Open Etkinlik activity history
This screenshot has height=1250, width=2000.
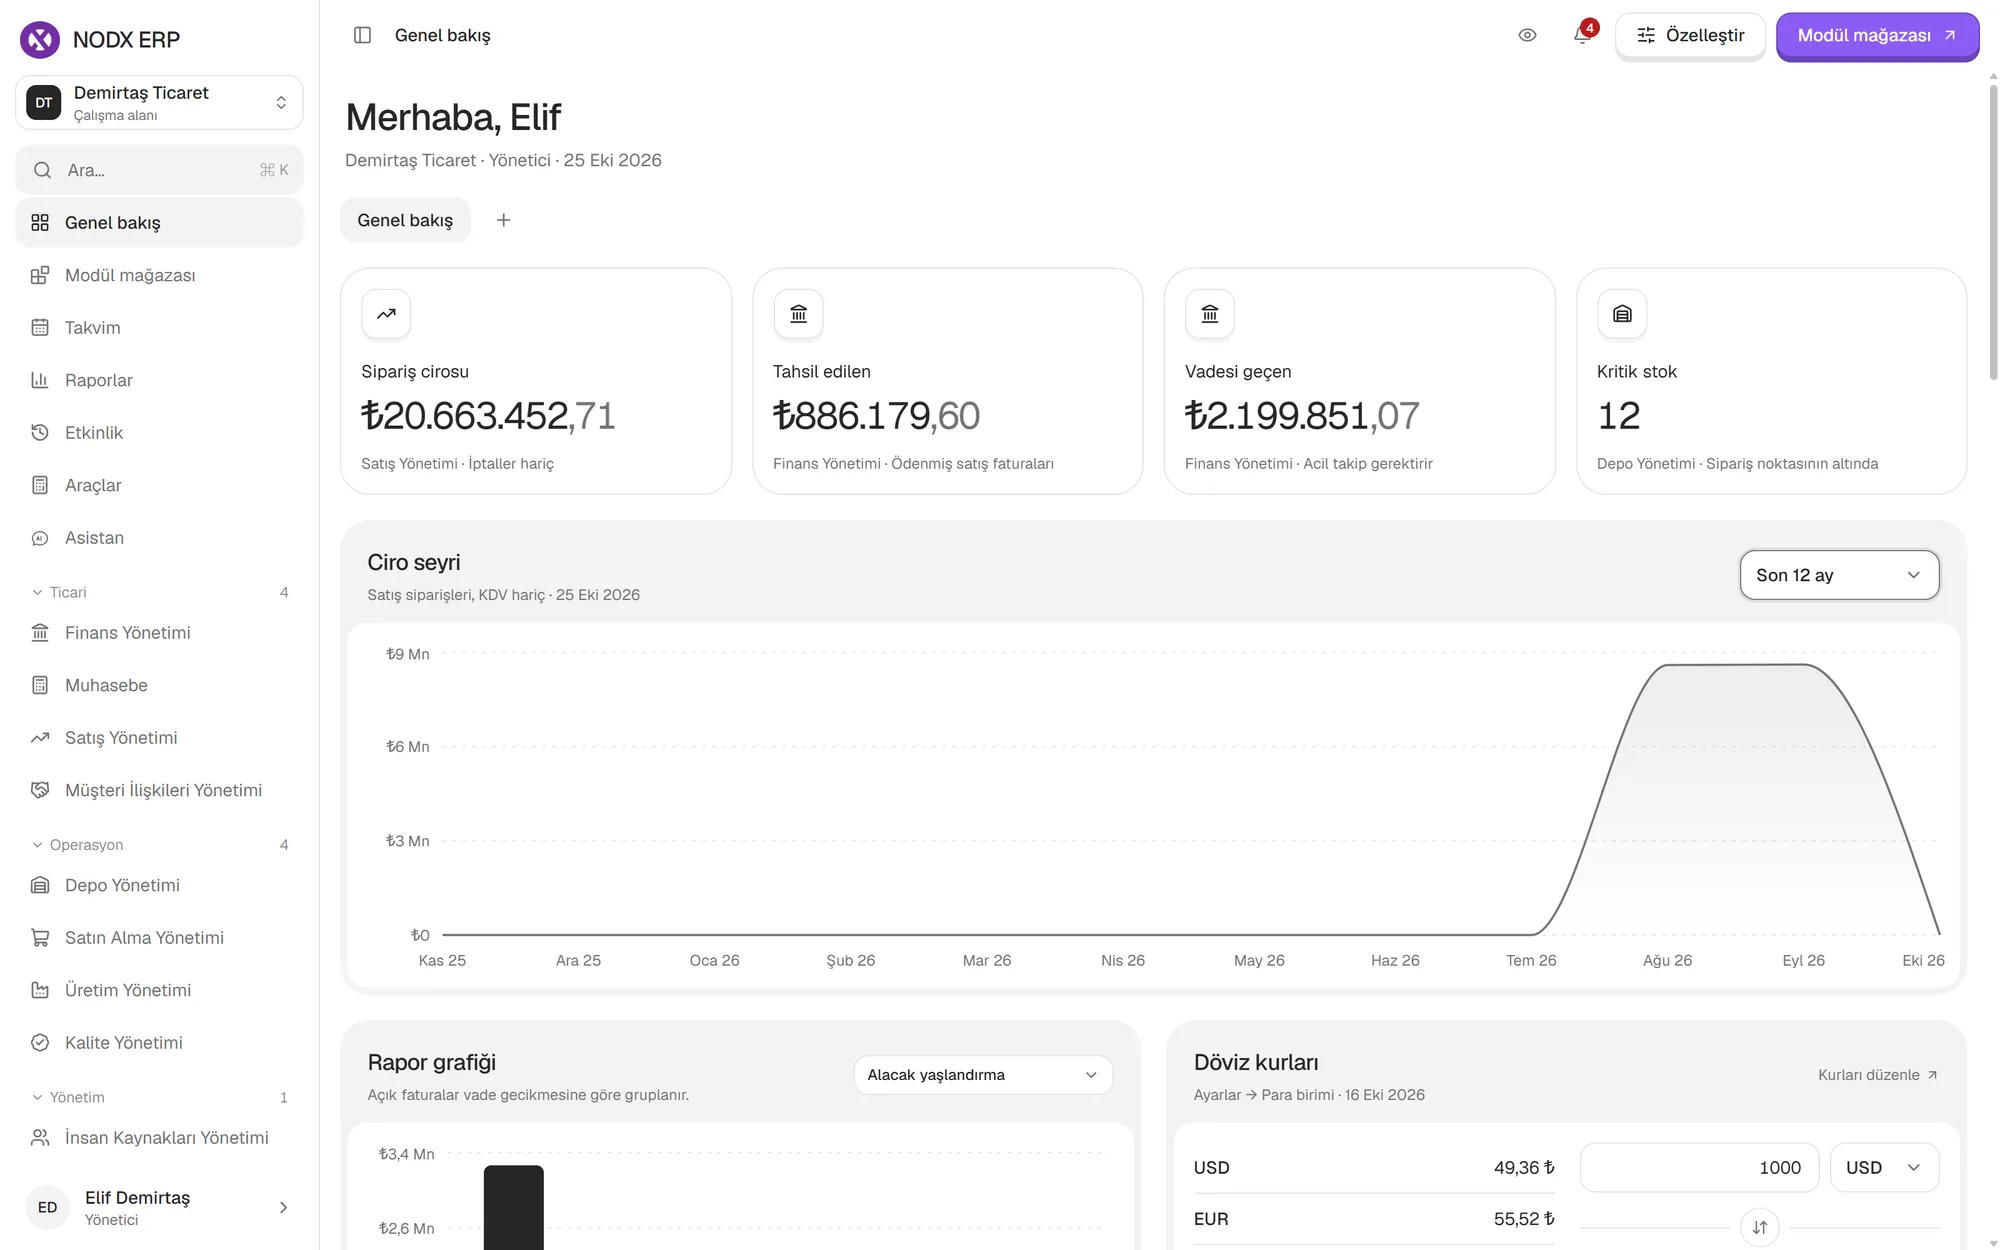159,433
